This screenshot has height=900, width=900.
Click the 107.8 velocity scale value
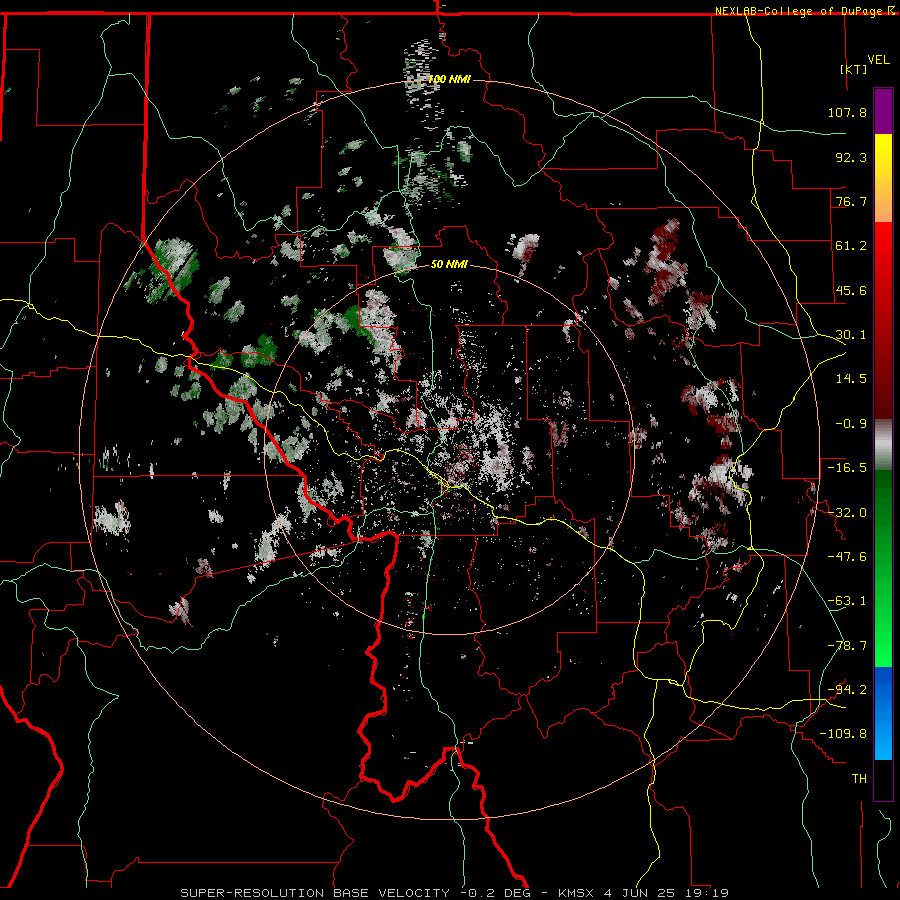click(847, 112)
